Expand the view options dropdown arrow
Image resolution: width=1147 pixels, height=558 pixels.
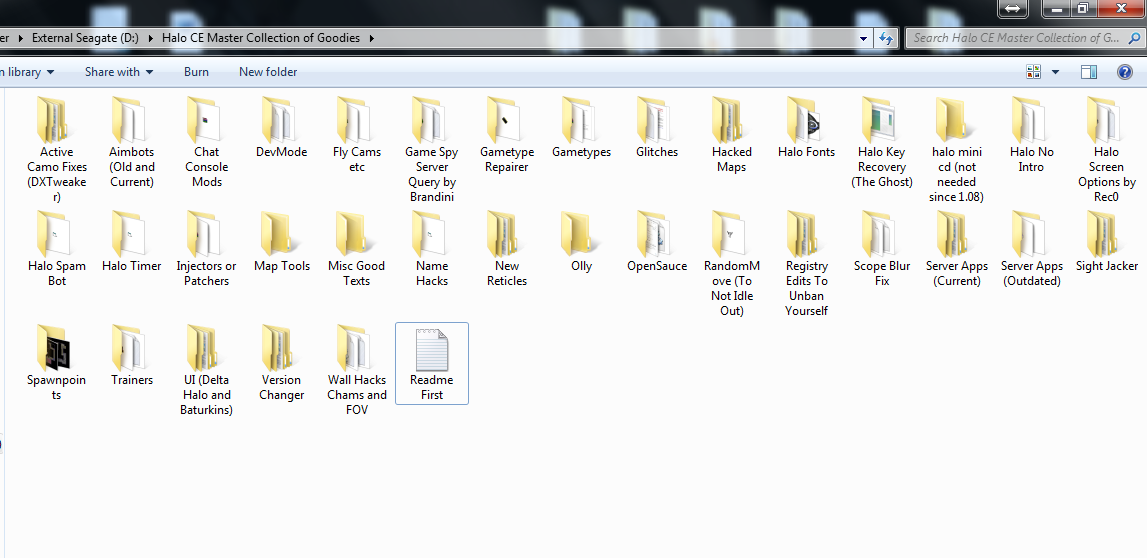(x=1055, y=72)
